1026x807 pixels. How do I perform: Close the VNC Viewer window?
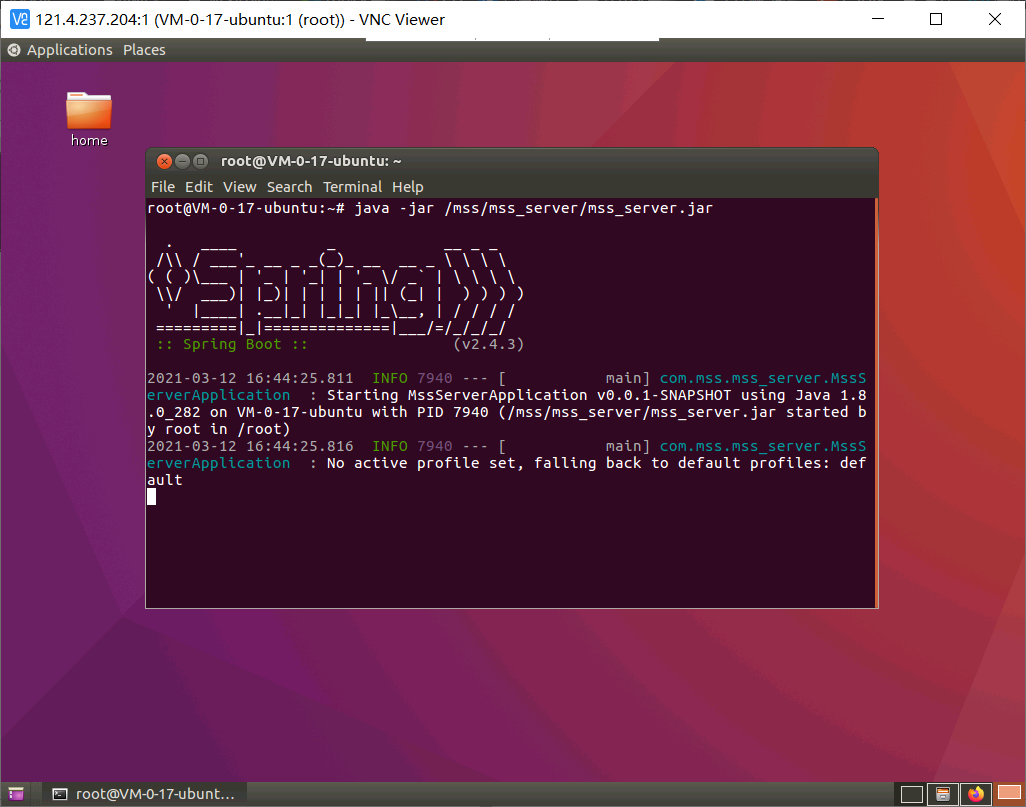[995, 19]
